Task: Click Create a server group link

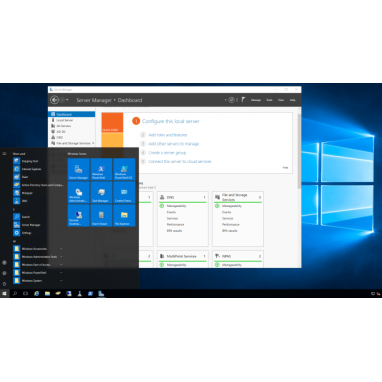Action: 167,153
